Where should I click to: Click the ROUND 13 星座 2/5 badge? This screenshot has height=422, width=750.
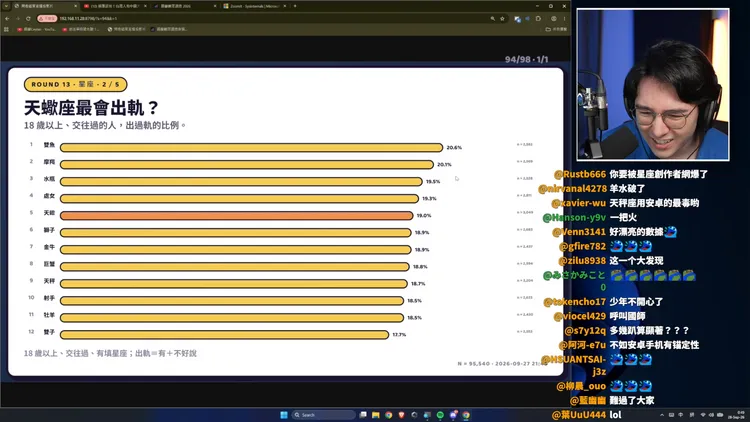click(x=76, y=84)
